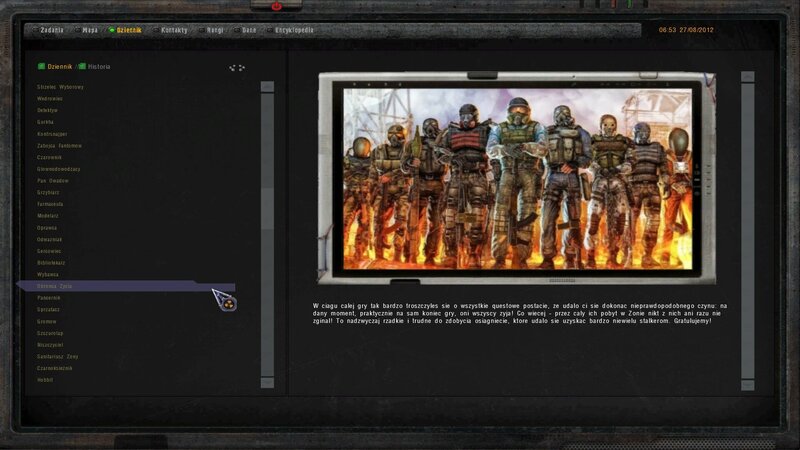
Task: Select the Kontrsnajper list entry
Action: point(54,134)
